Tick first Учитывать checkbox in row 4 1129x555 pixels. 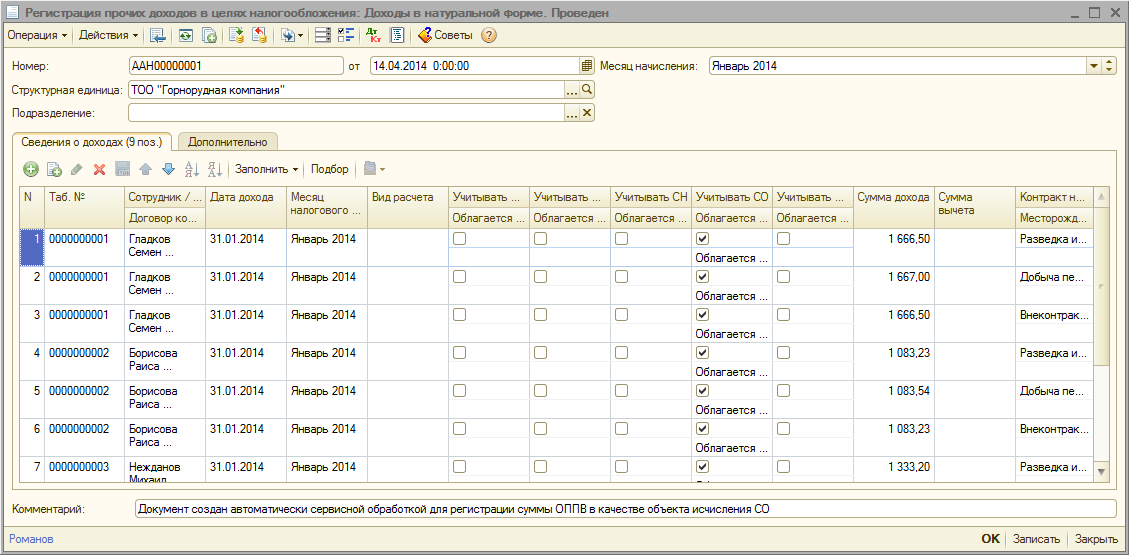(x=459, y=353)
